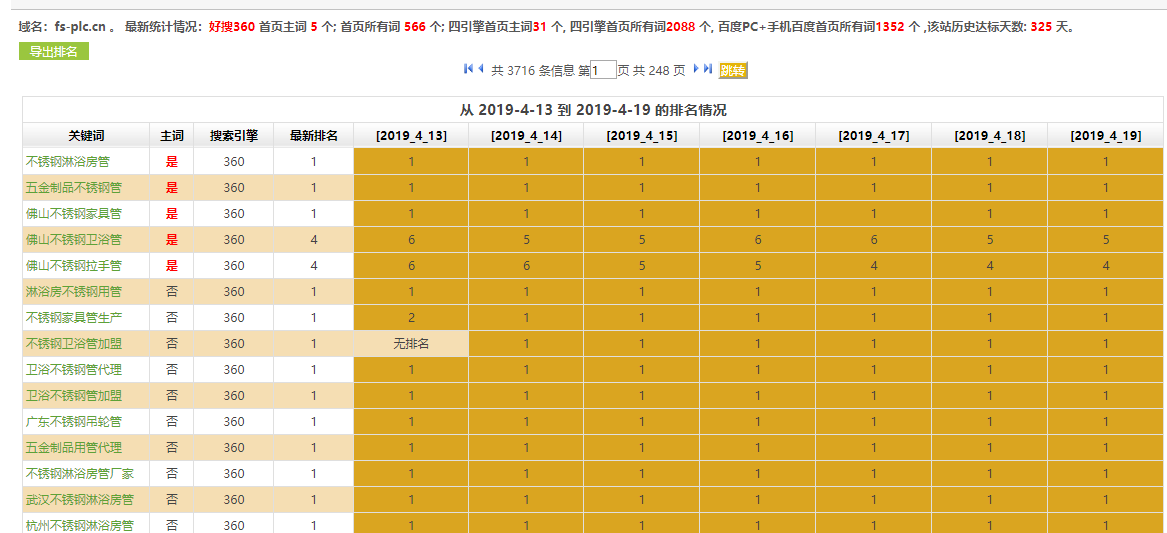Click the 导出排名 export button
Screen dimensions: 1167x533
pyautogui.click(x=54, y=52)
